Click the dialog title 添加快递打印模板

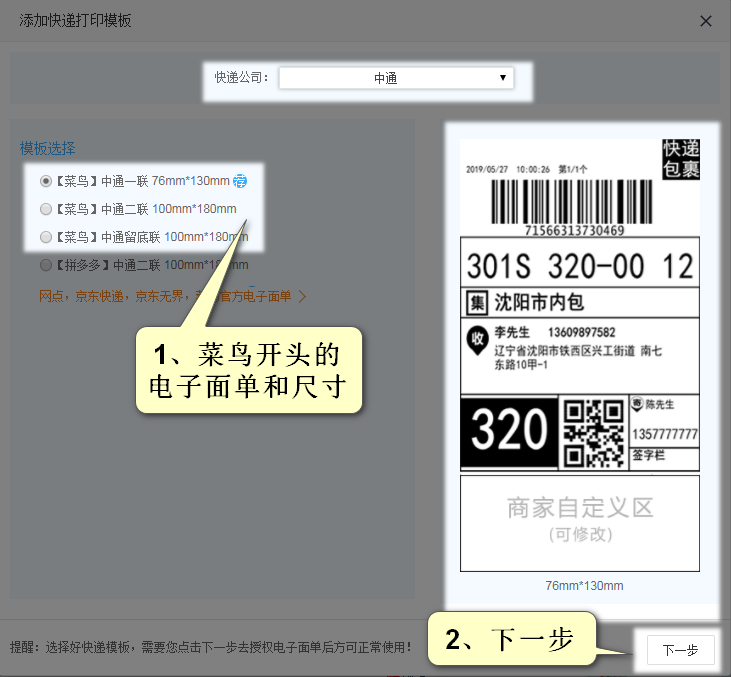[x=75, y=21]
